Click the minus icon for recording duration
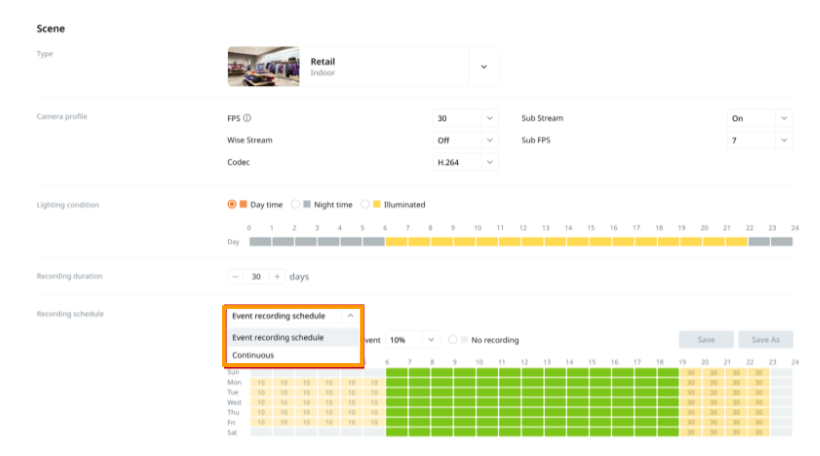Viewport: 820px width, 456px height. [x=235, y=276]
